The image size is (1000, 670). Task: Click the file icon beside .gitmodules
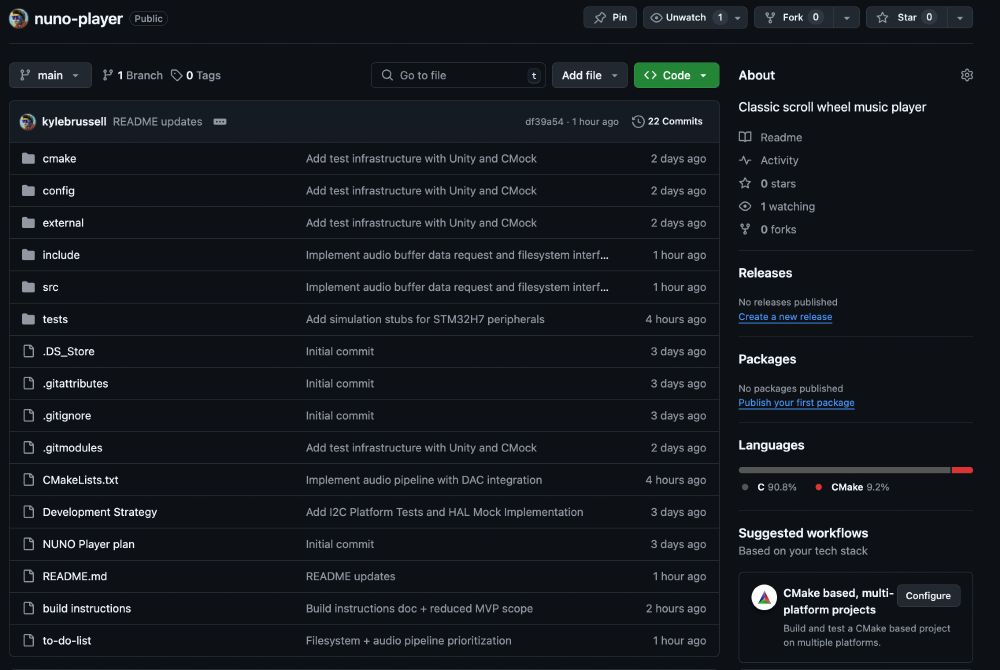[28, 448]
